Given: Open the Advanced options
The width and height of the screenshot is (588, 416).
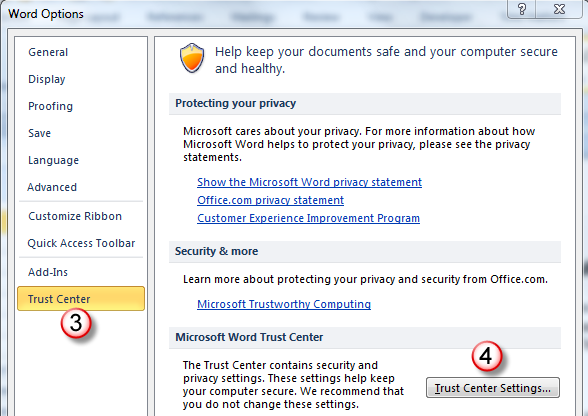Looking at the screenshot, I should pyautogui.click(x=52, y=187).
